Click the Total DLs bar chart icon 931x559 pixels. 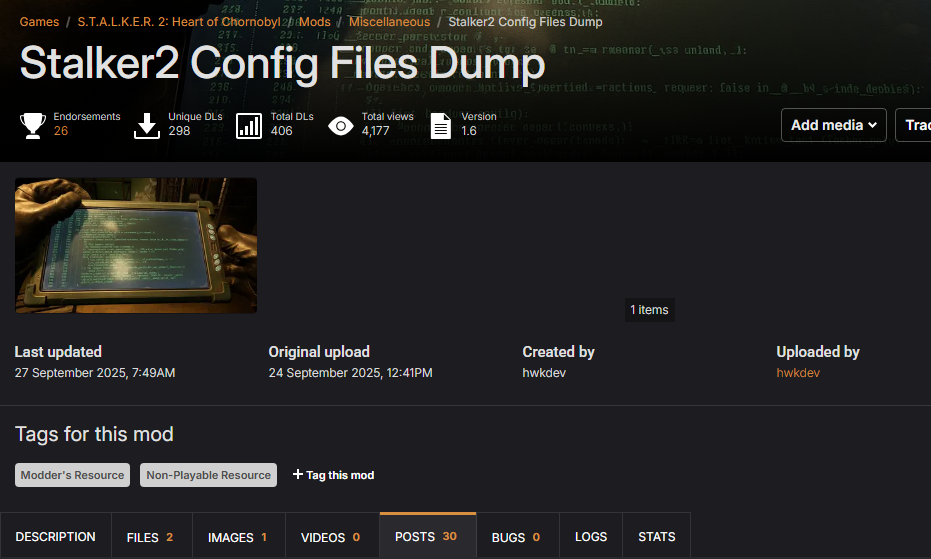(249, 126)
